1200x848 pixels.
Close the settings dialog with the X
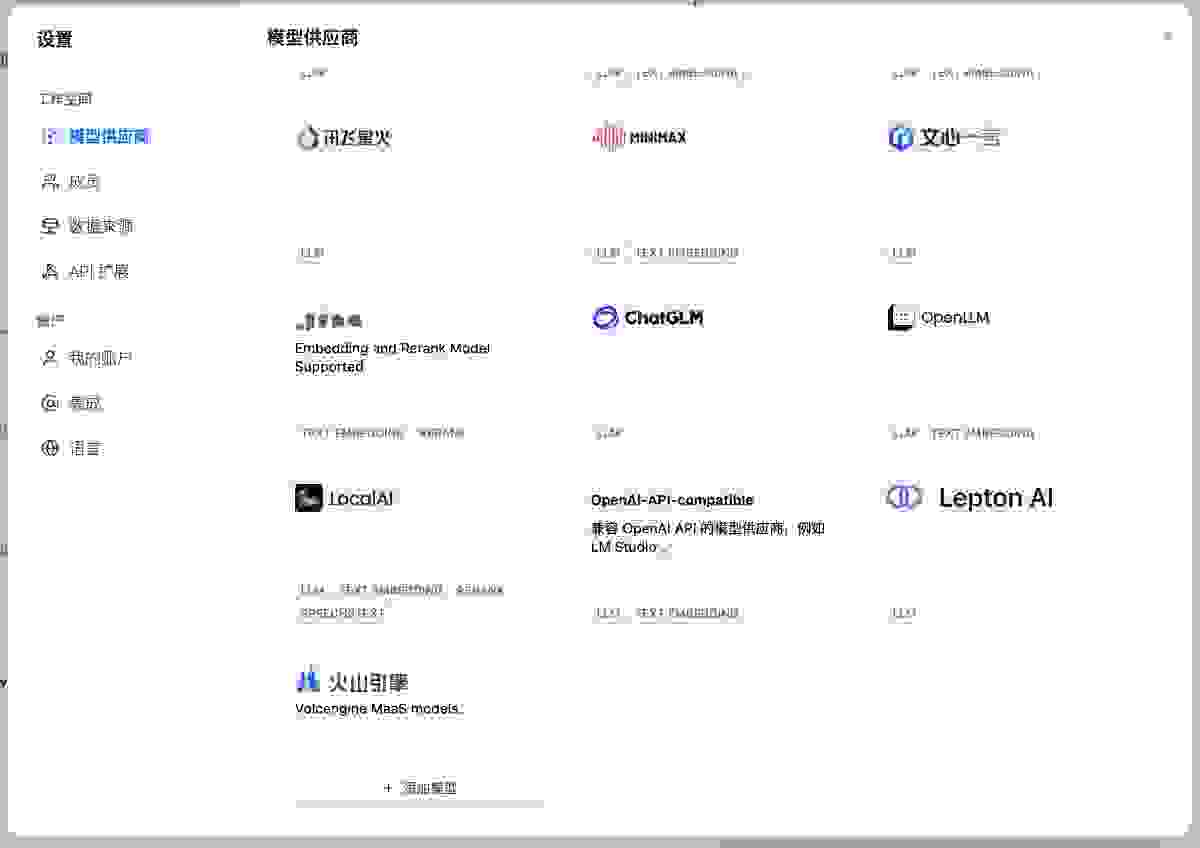tap(1167, 36)
